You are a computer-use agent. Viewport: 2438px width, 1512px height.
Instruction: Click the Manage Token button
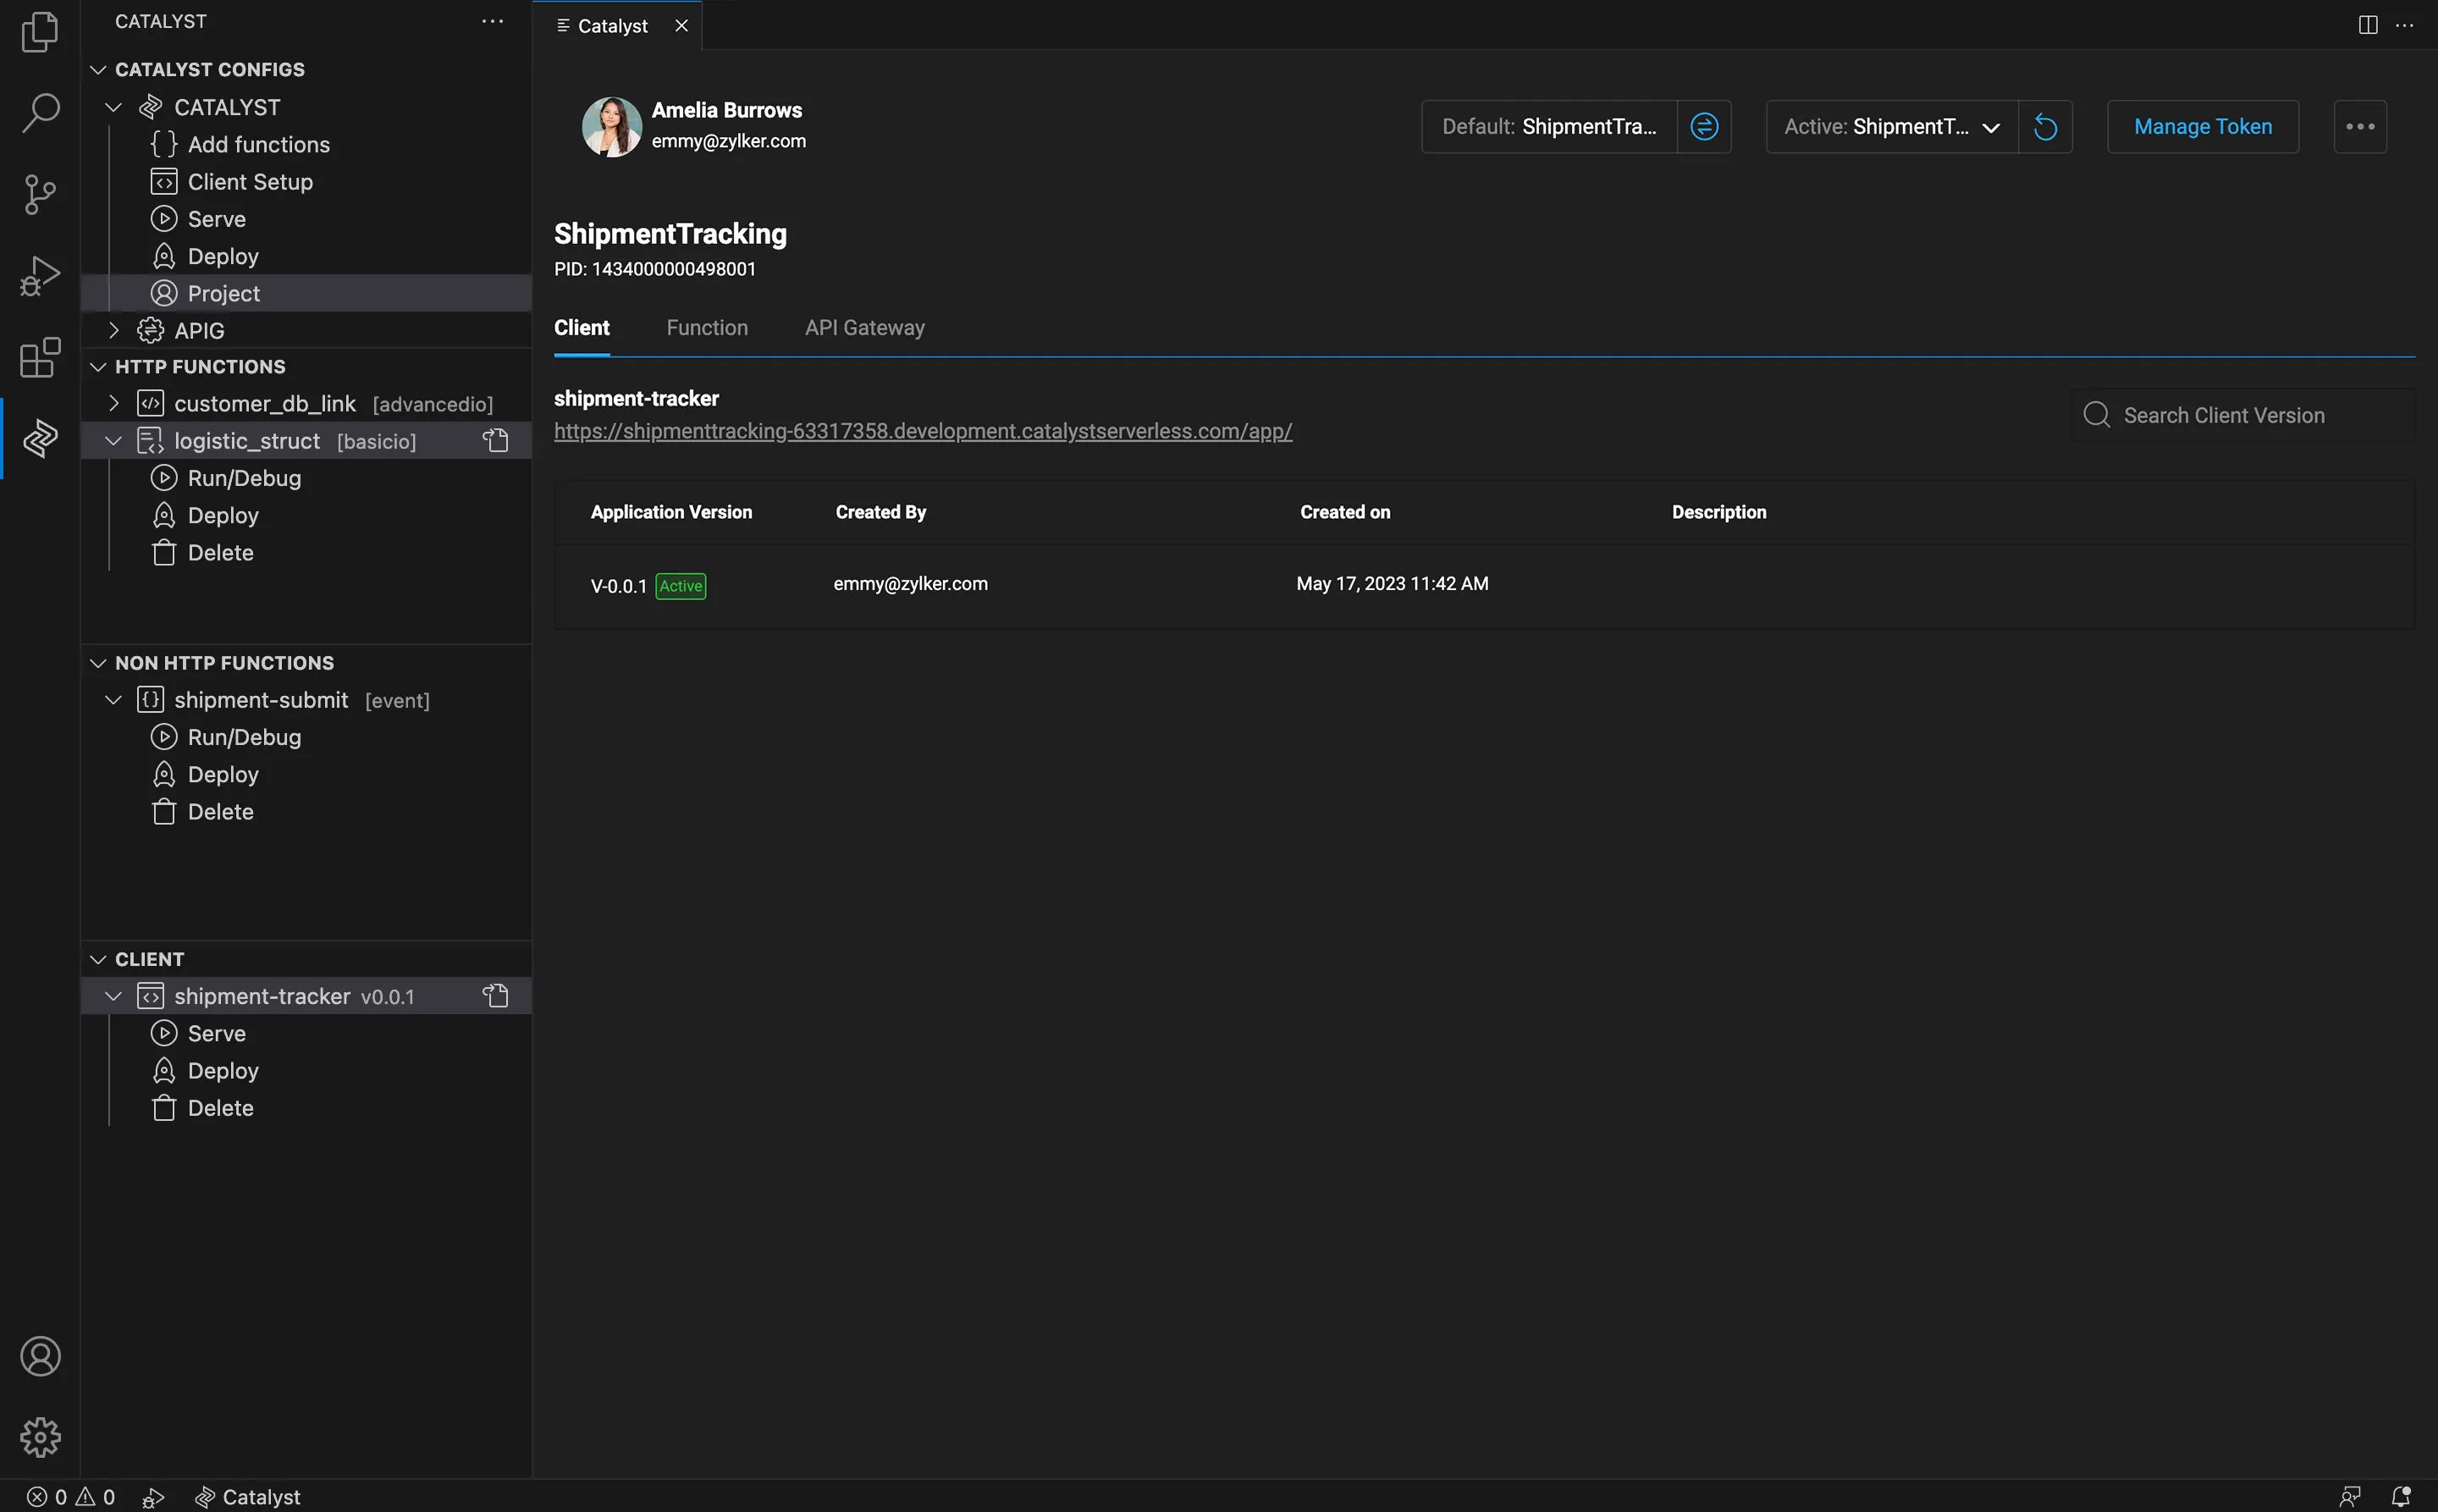point(2203,126)
